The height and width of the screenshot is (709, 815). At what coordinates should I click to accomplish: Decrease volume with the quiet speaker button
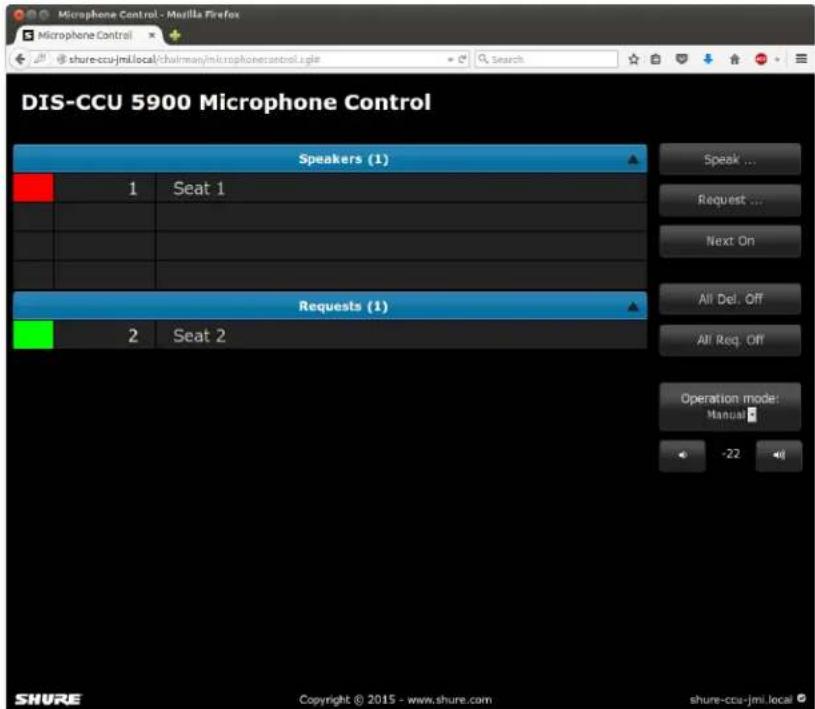(x=682, y=455)
